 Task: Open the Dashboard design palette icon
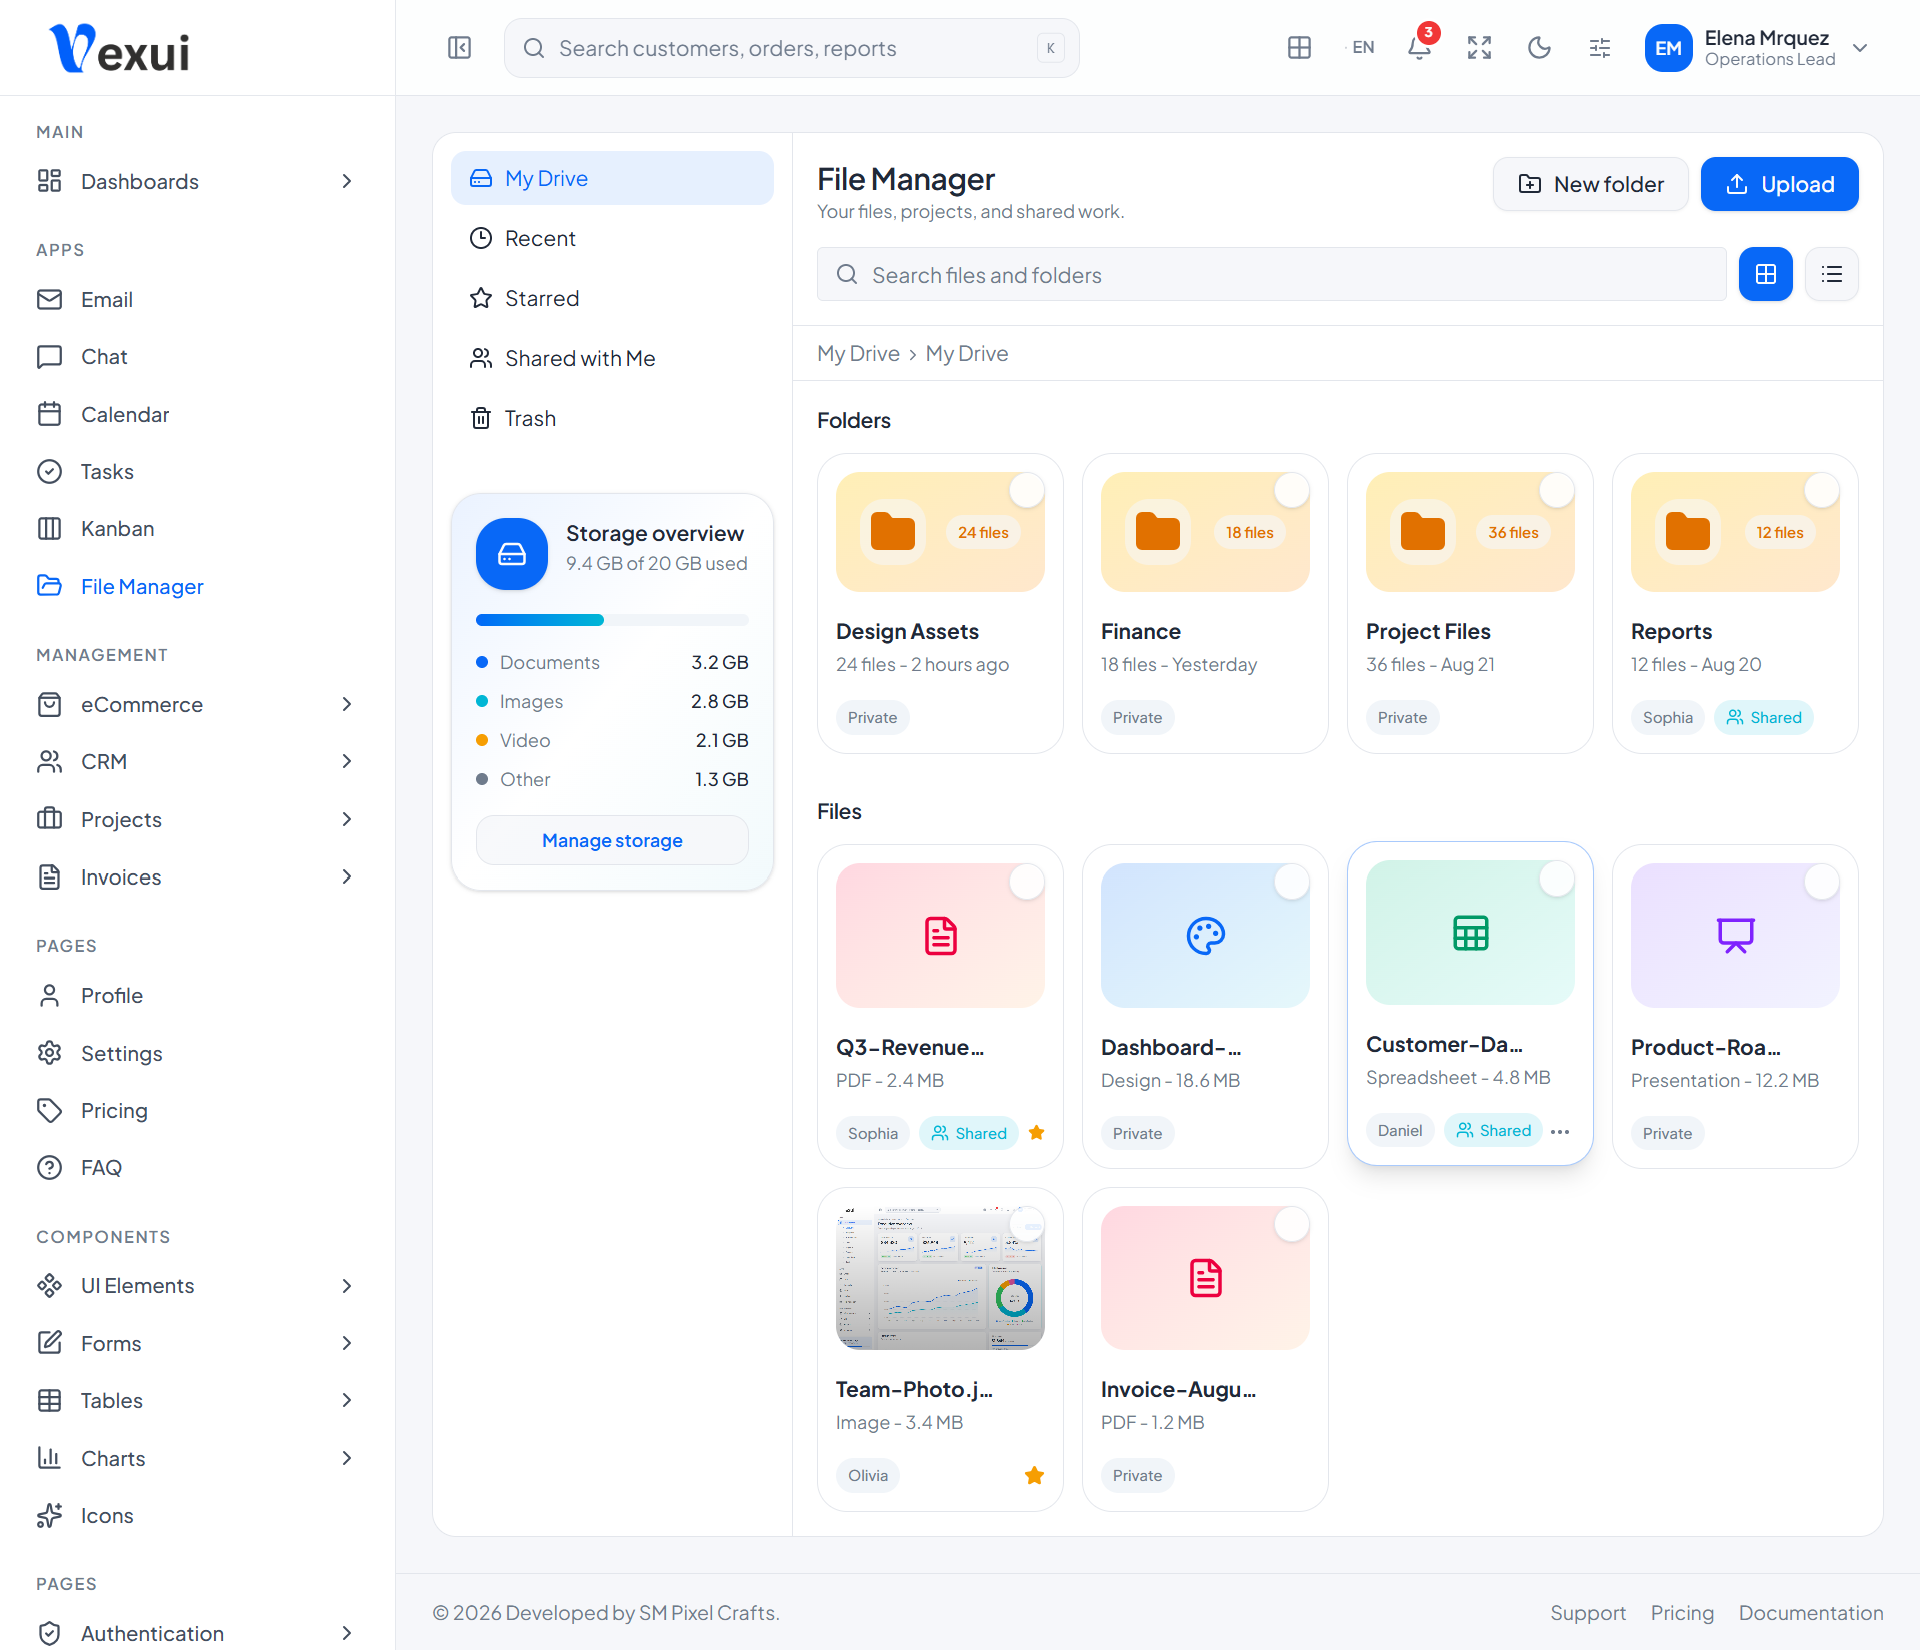[1205, 936]
